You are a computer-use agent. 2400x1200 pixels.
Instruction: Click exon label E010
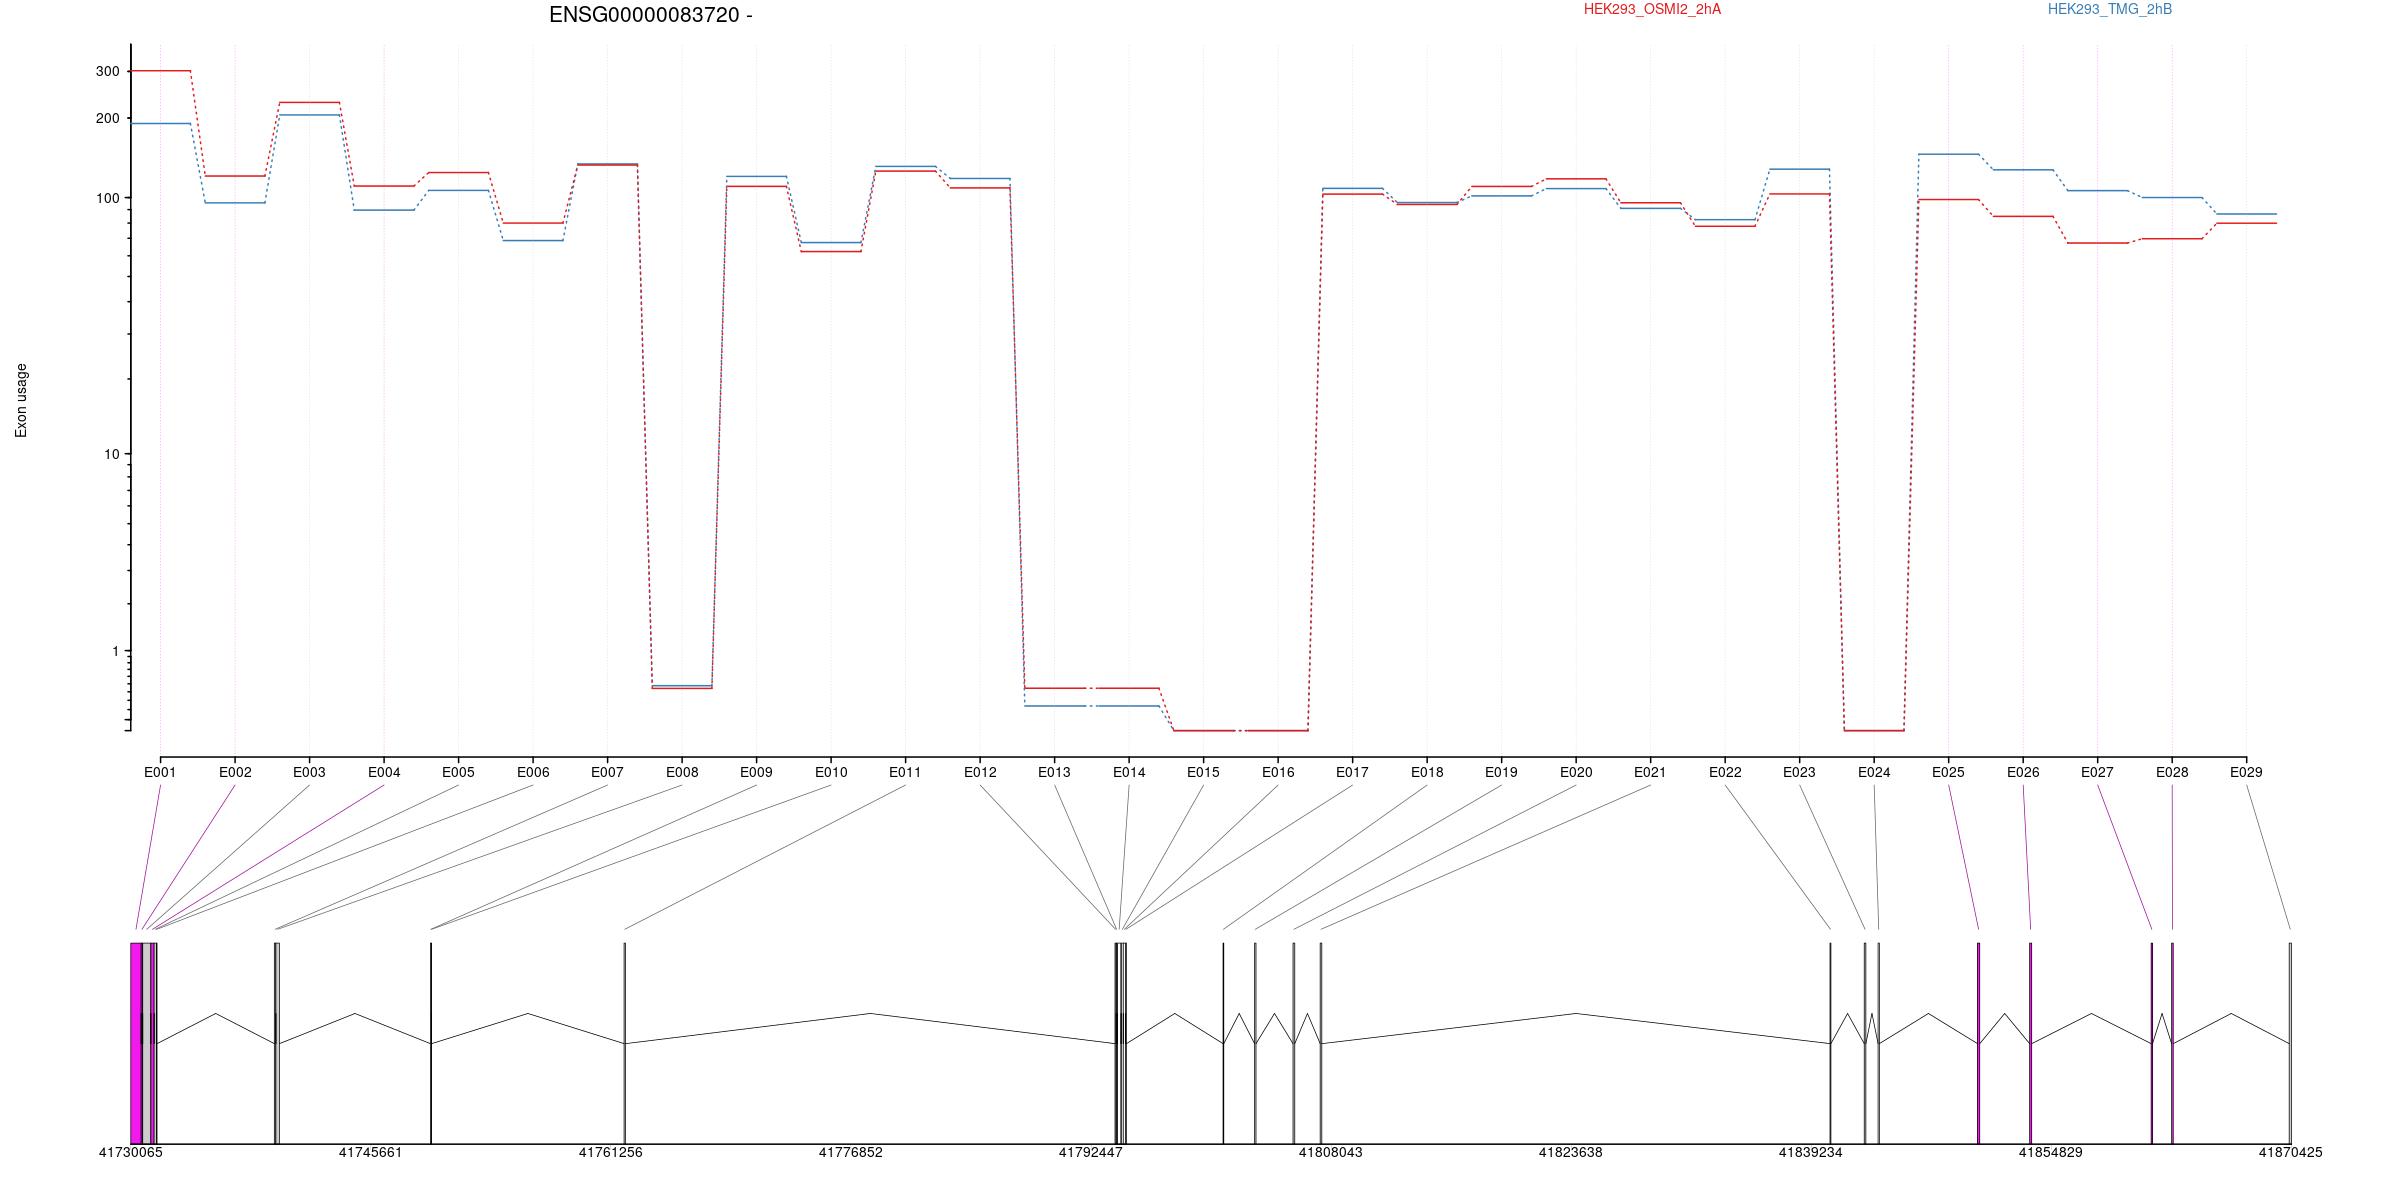pyautogui.click(x=831, y=772)
